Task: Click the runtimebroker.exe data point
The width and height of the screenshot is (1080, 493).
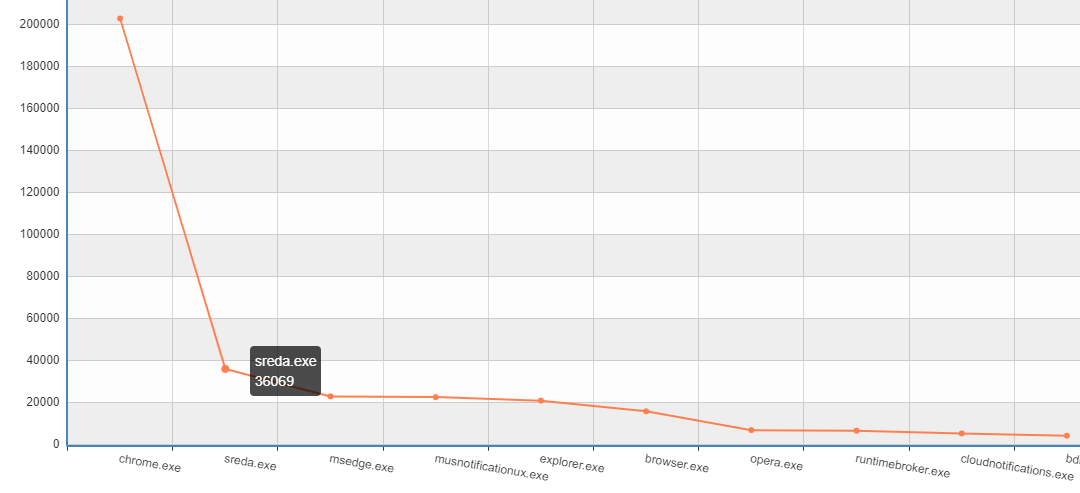Action: click(x=856, y=431)
